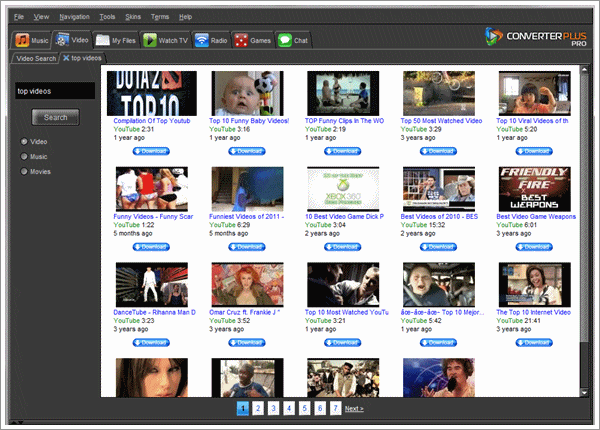Open the Radio wifi icon

point(202,40)
